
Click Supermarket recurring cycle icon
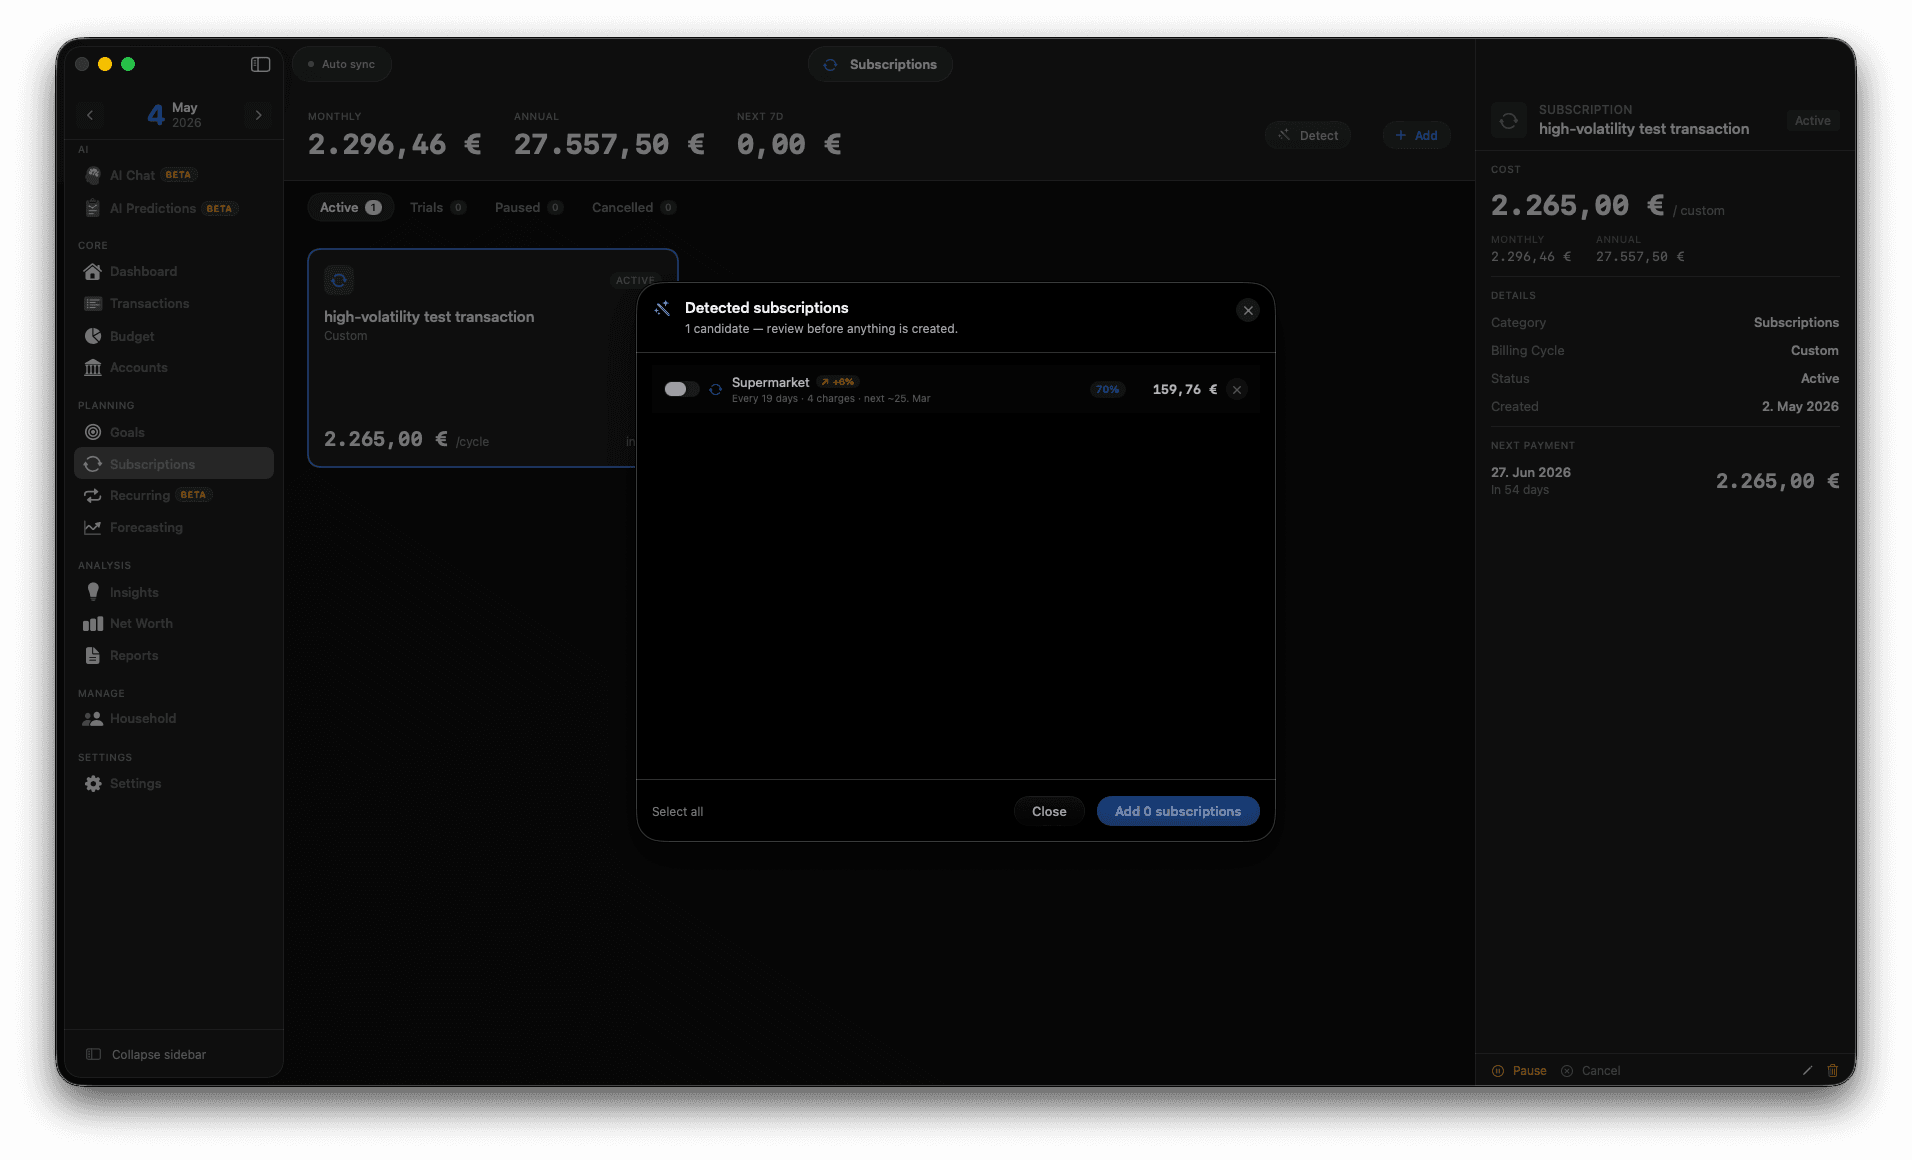716,390
